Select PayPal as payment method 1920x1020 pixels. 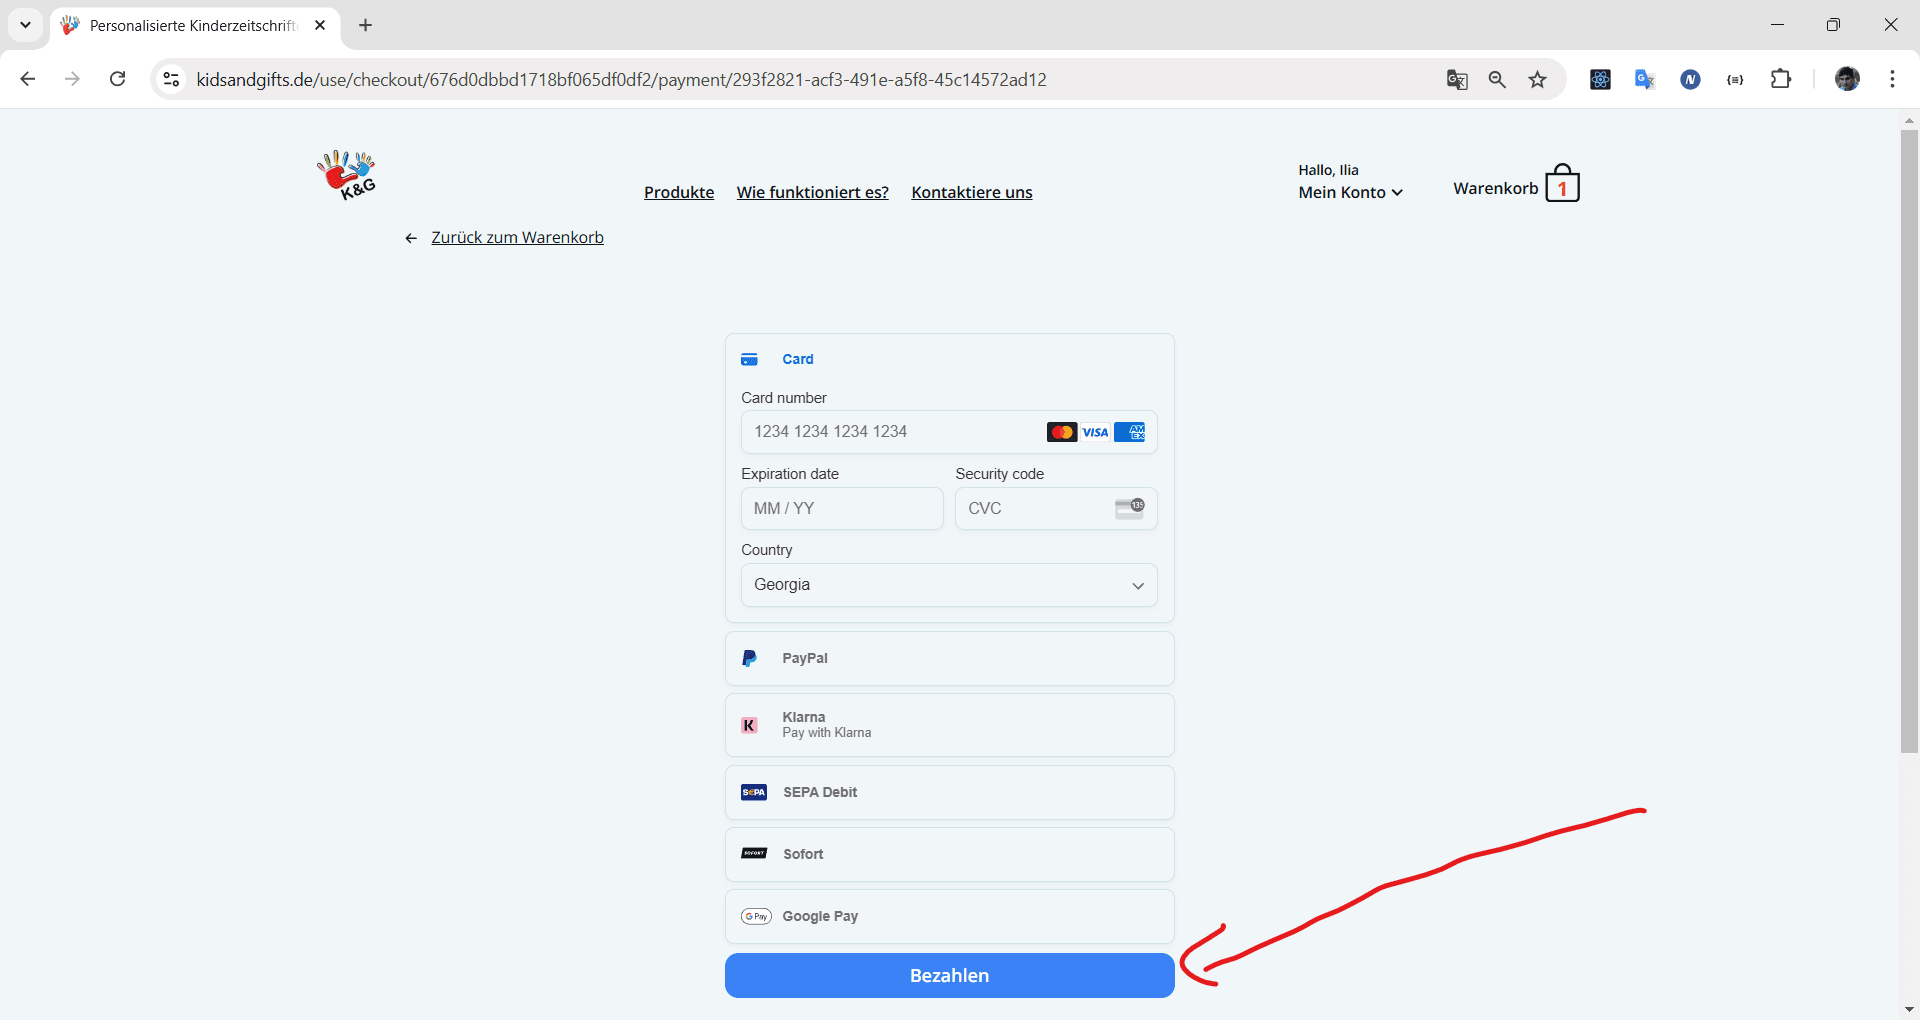click(949, 658)
